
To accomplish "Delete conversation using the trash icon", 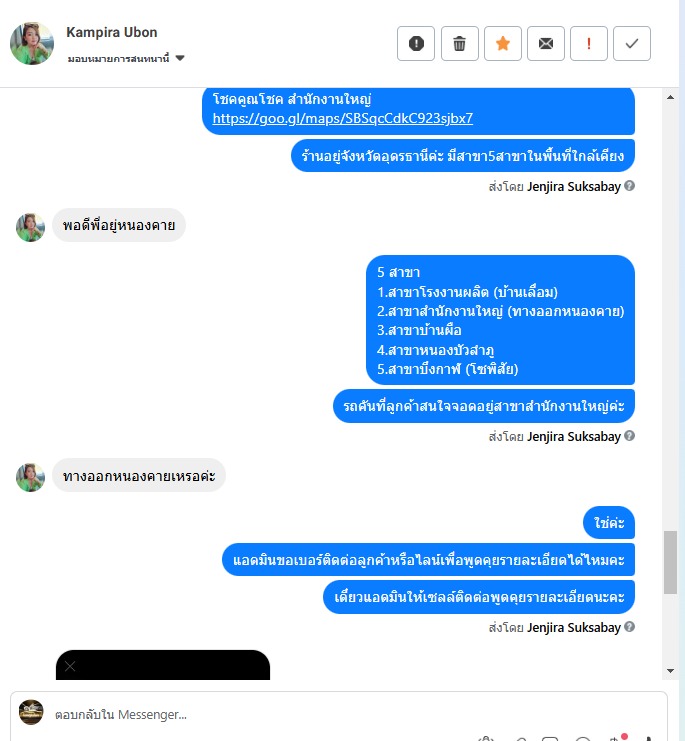I will [x=460, y=43].
